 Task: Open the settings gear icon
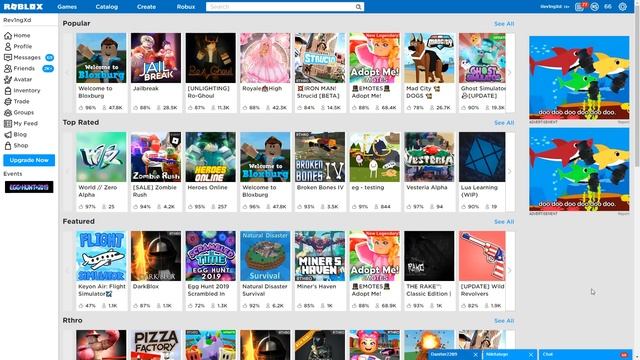622,7
